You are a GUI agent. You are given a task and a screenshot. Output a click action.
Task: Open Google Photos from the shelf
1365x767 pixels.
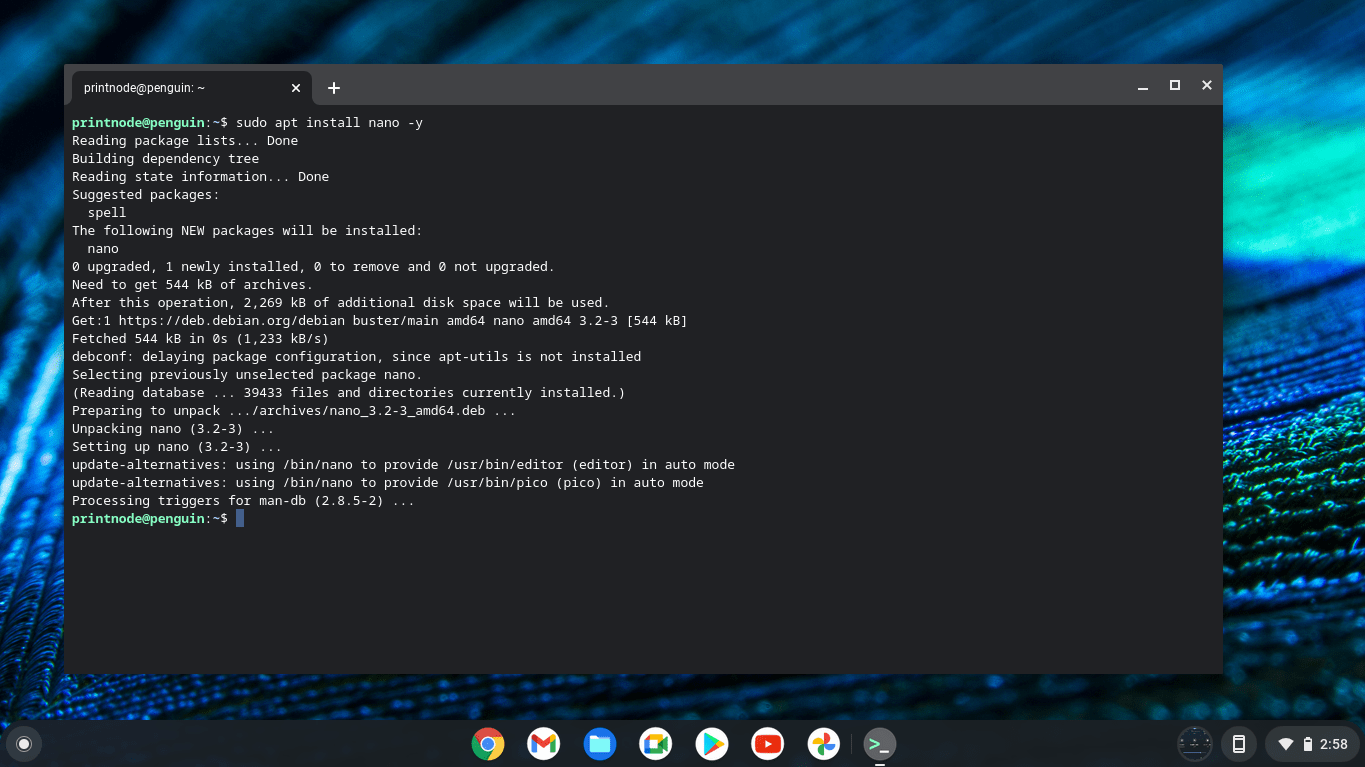pos(824,743)
